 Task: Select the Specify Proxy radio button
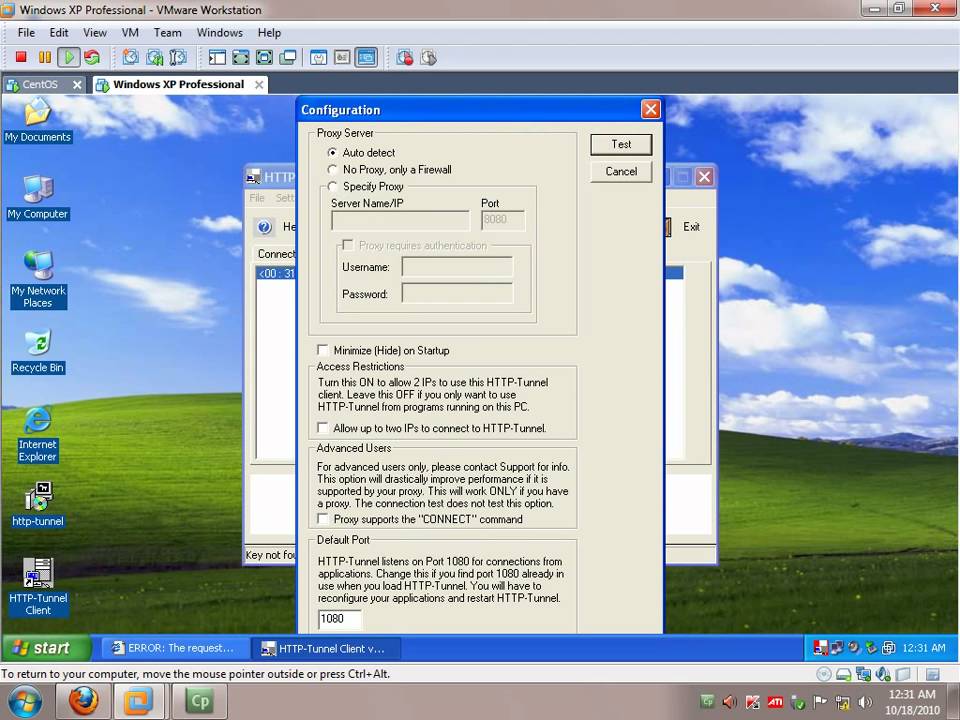pyautogui.click(x=333, y=187)
